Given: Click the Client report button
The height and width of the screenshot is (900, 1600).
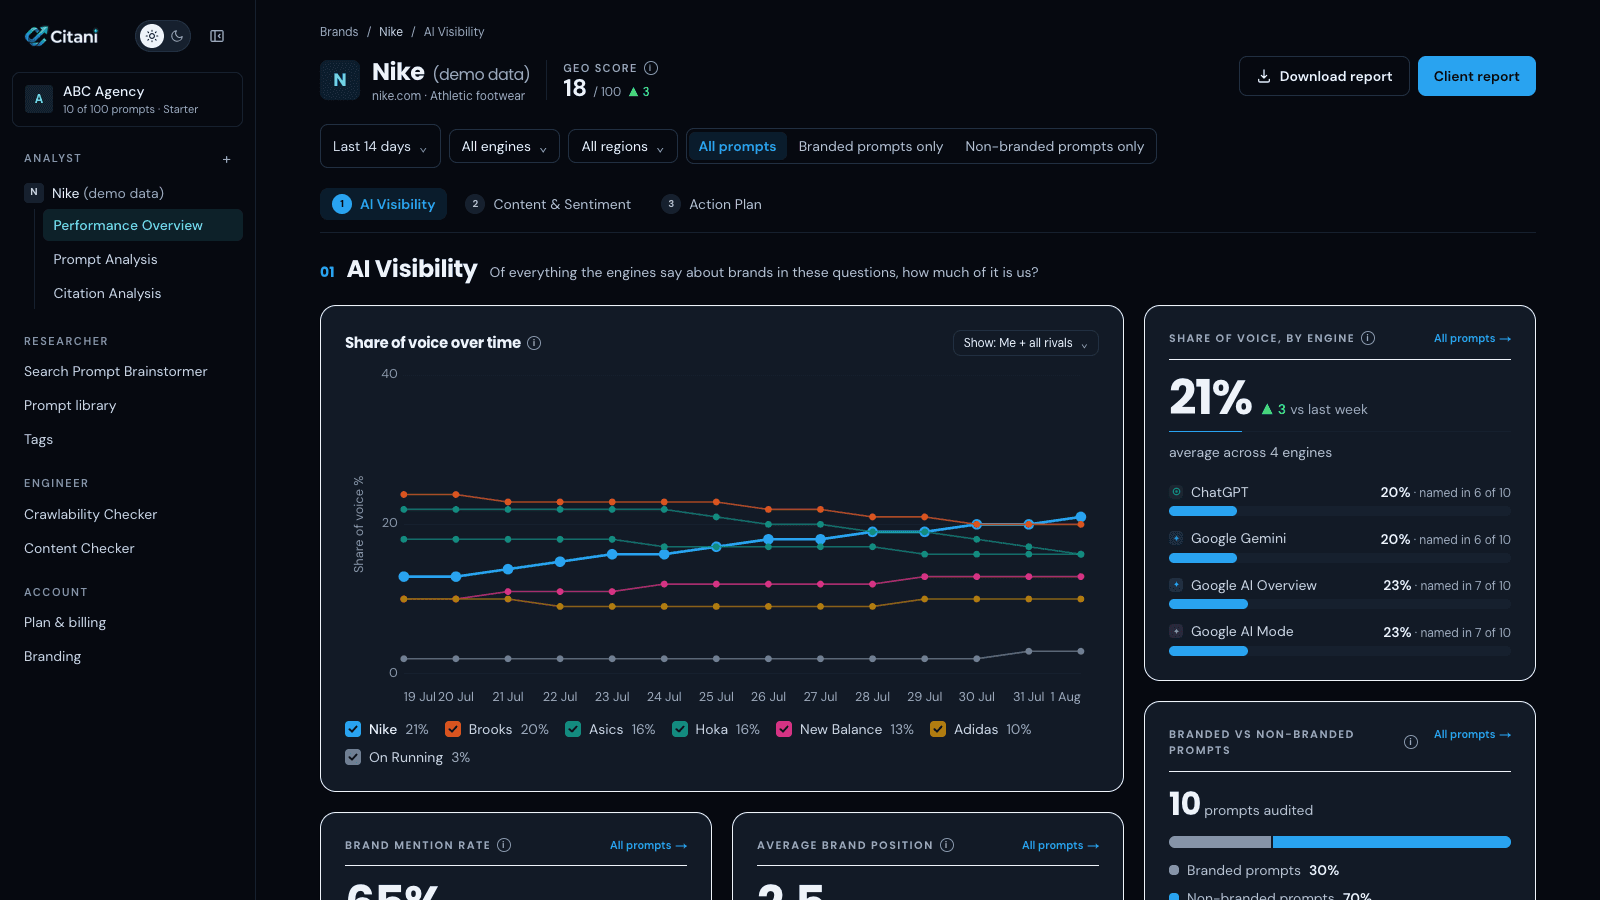Looking at the screenshot, I should click(1477, 76).
